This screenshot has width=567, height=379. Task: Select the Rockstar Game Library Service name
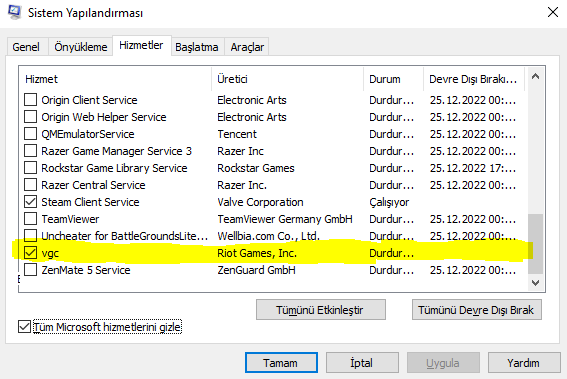(x=114, y=168)
